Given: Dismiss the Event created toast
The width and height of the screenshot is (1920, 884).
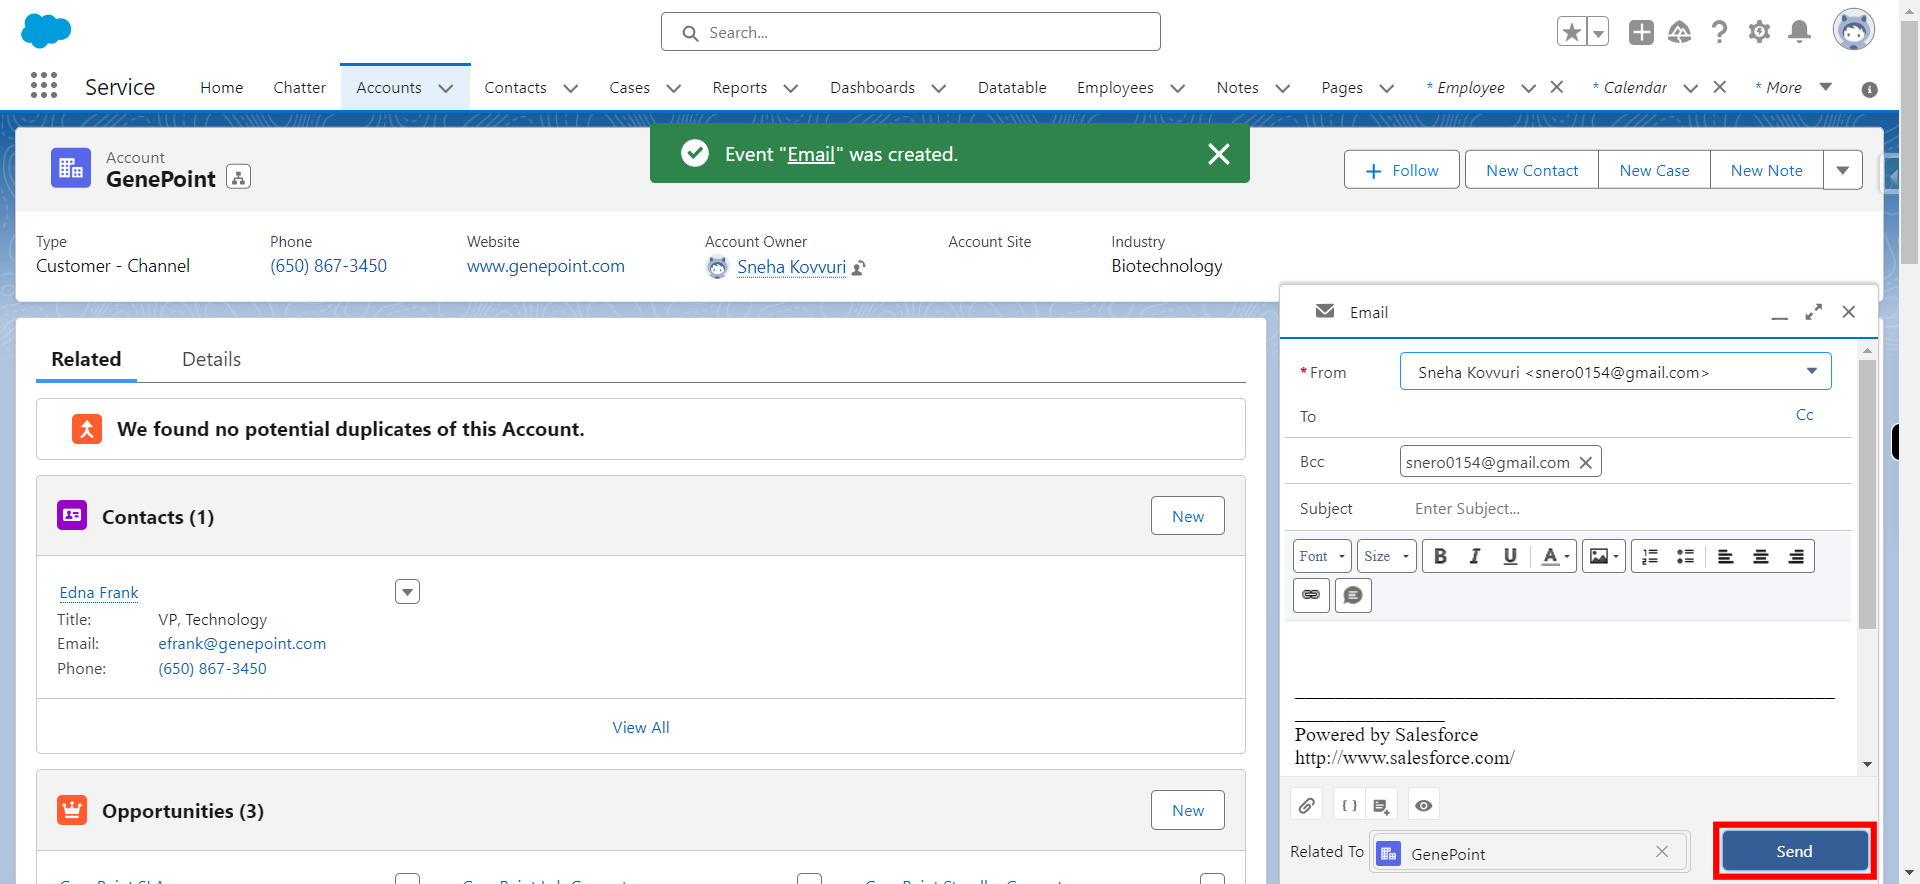Looking at the screenshot, I should click(x=1218, y=154).
